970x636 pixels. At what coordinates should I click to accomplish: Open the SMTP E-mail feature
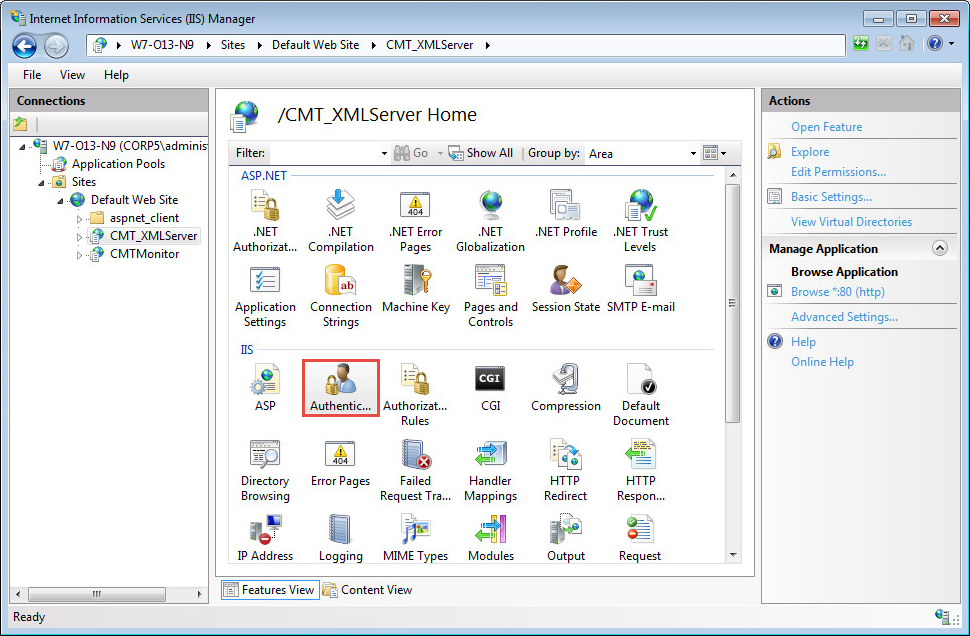(x=640, y=289)
